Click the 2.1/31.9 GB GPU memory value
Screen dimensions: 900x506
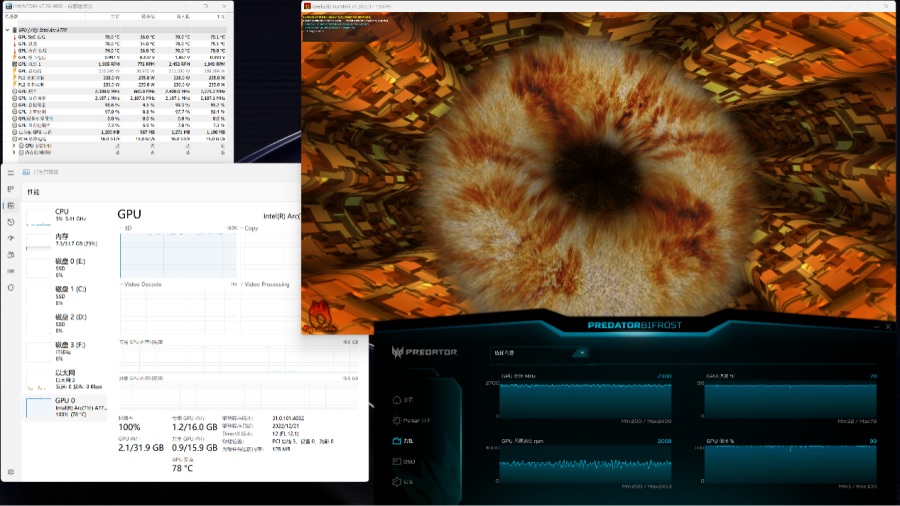click(x=141, y=447)
